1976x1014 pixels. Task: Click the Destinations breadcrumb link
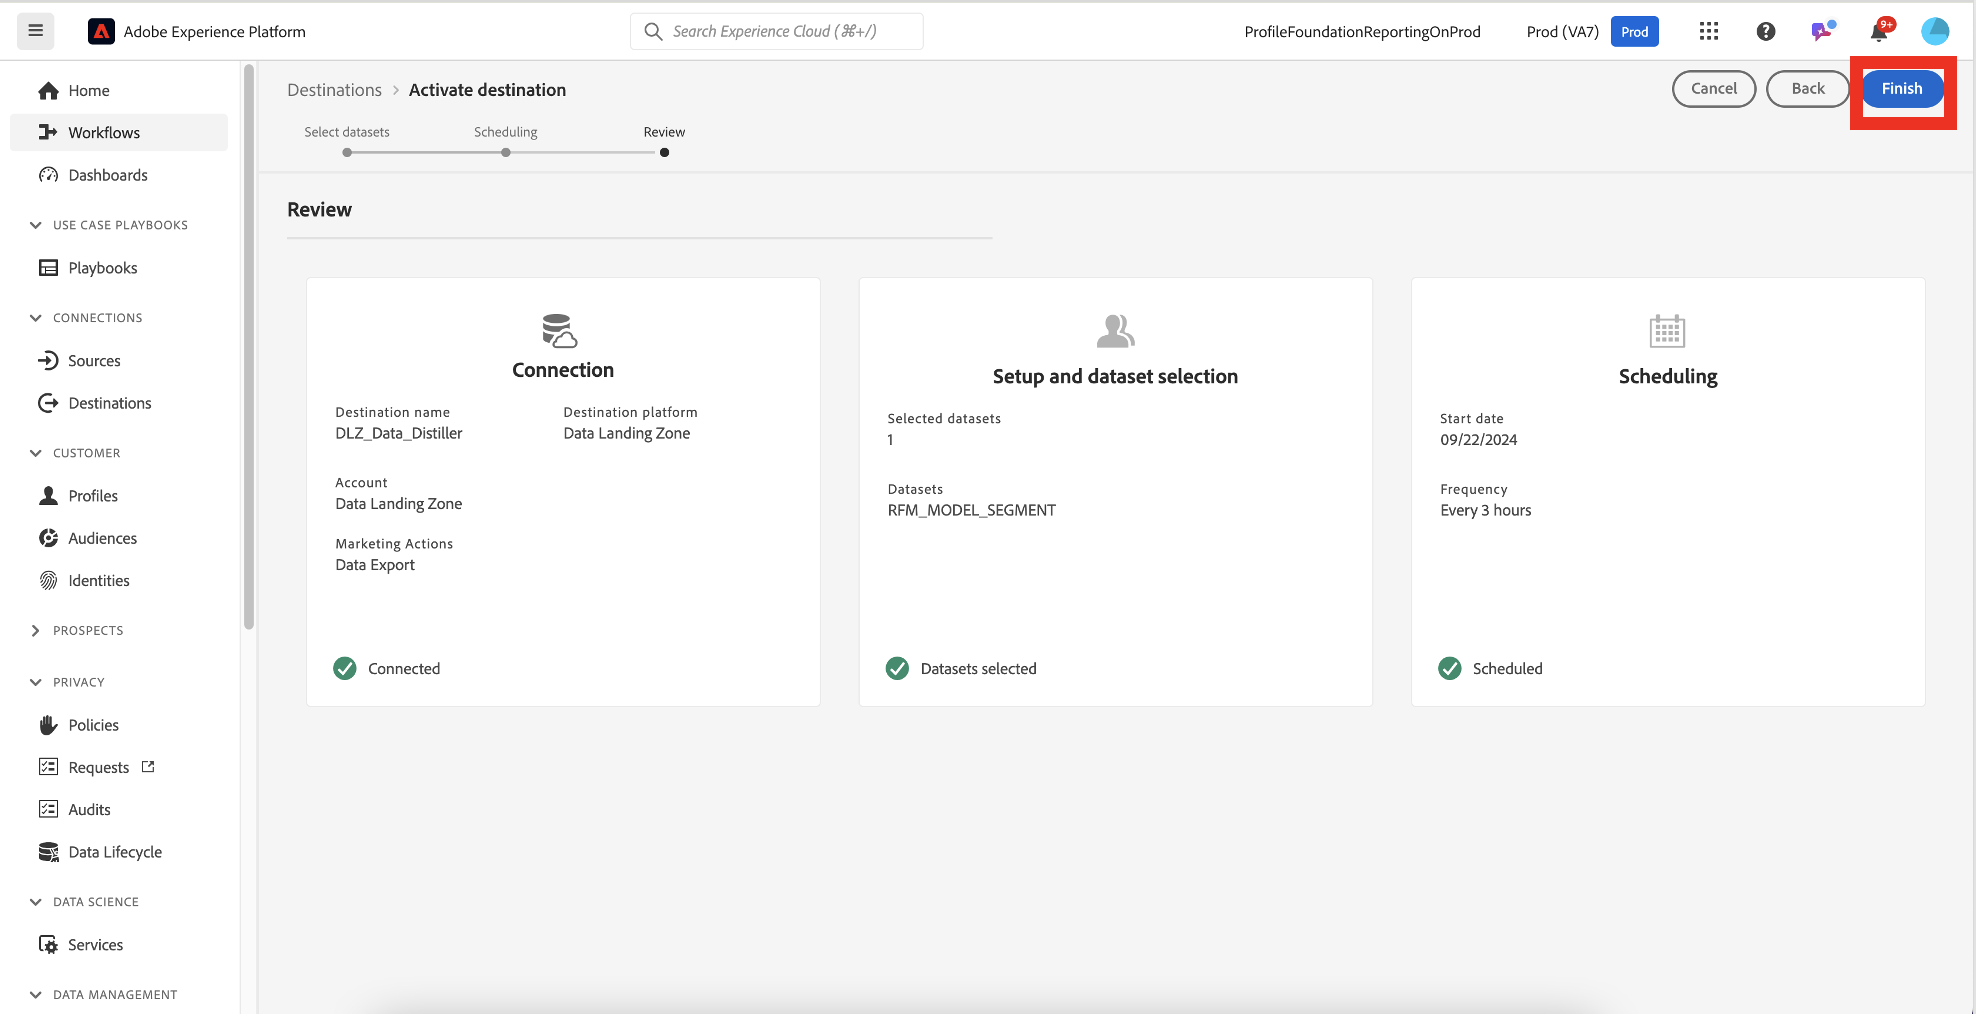[x=334, y=90]
